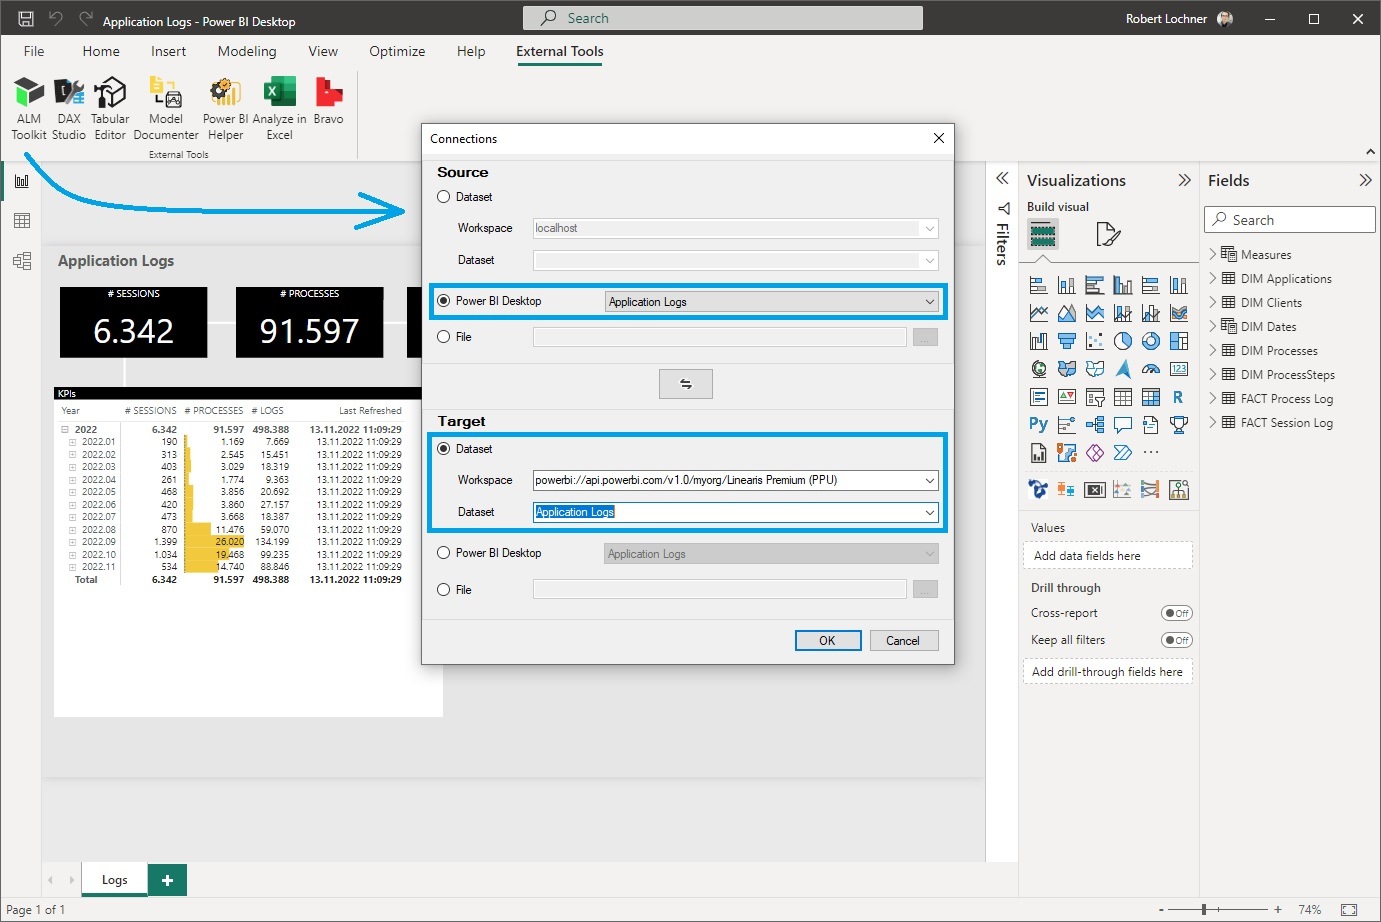Screen dimensions: 1381x922
Task: Switch to the Modeling ribbon tab
Action: 246,51
